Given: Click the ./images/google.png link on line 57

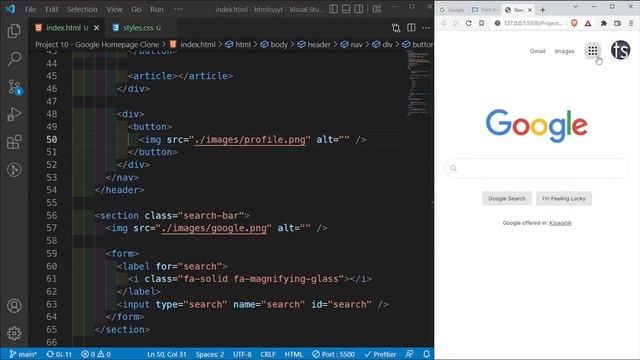Looking at the screenshot, I should (x=214, y=228).
